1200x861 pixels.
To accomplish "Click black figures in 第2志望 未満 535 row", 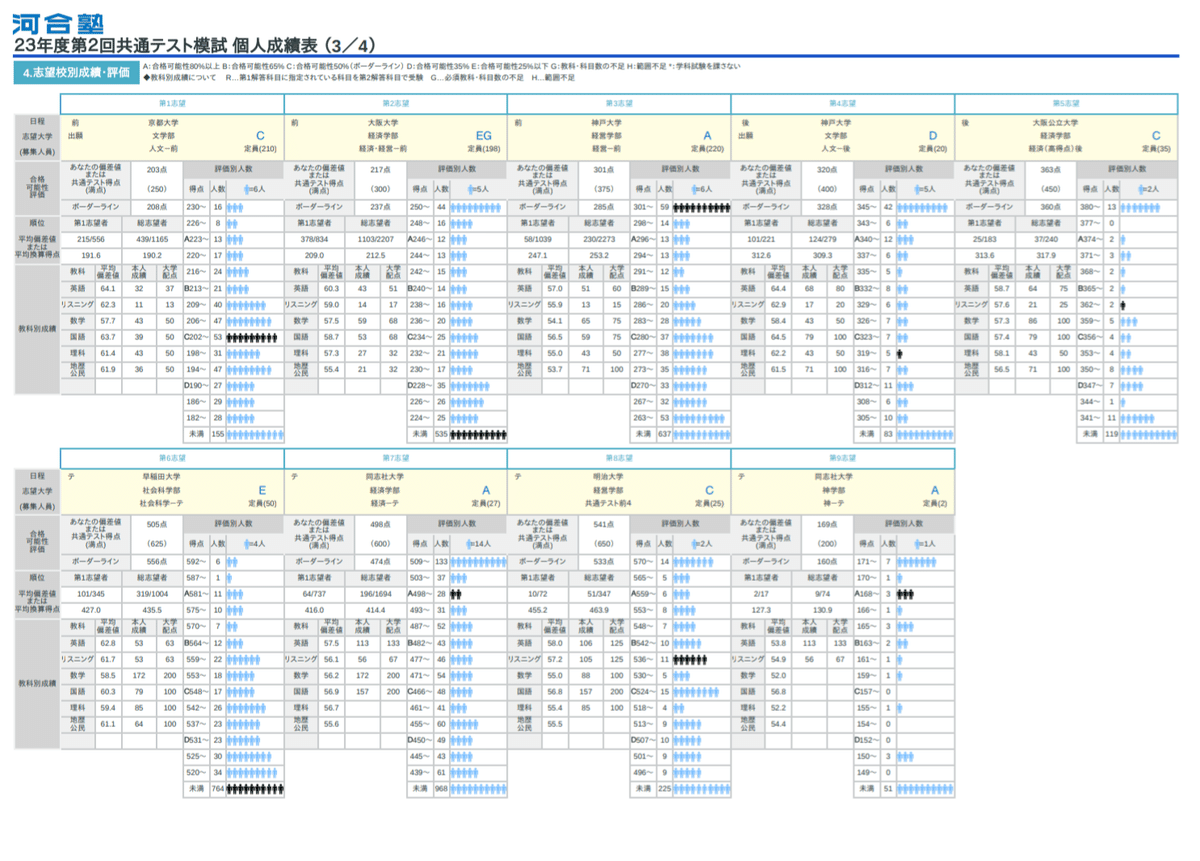I will 478,435.
